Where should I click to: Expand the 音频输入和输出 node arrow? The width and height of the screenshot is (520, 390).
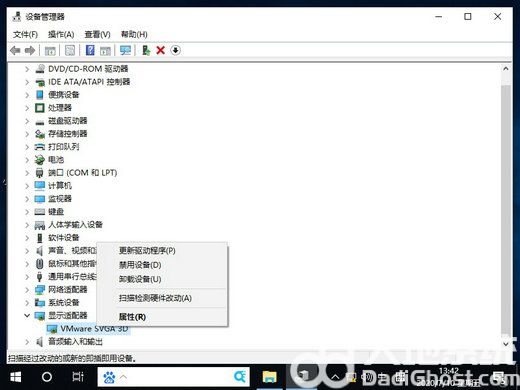[27, 342]
